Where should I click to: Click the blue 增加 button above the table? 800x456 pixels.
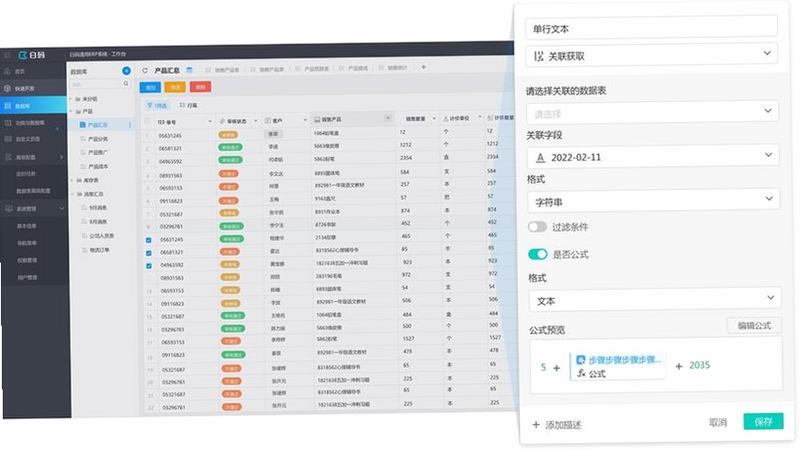pos(150,87)
